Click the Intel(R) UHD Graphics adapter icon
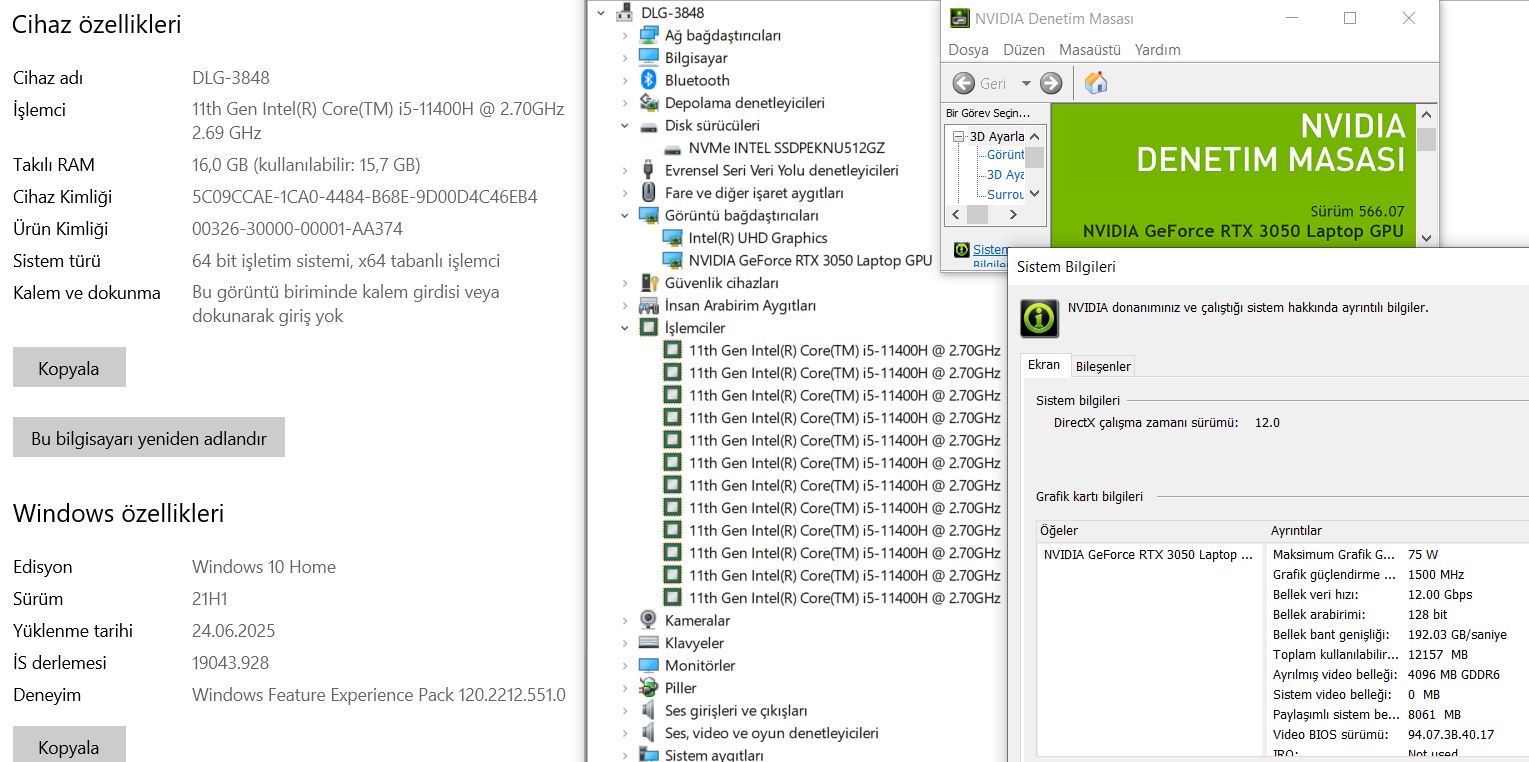 click(x=672, y=238)
